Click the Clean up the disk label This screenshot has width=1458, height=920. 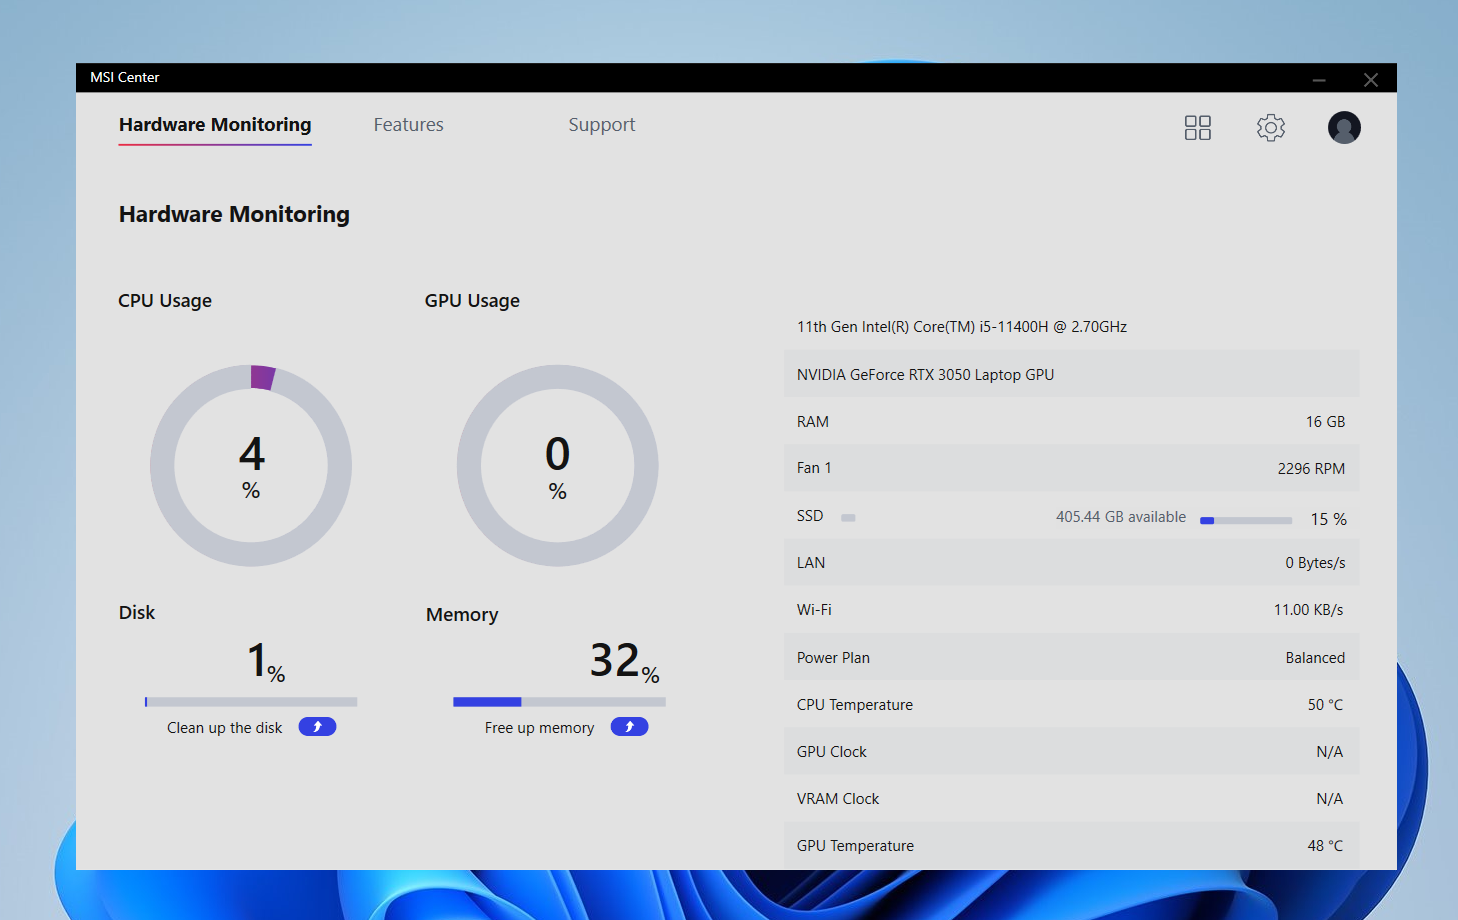click(x=224, y=728)
